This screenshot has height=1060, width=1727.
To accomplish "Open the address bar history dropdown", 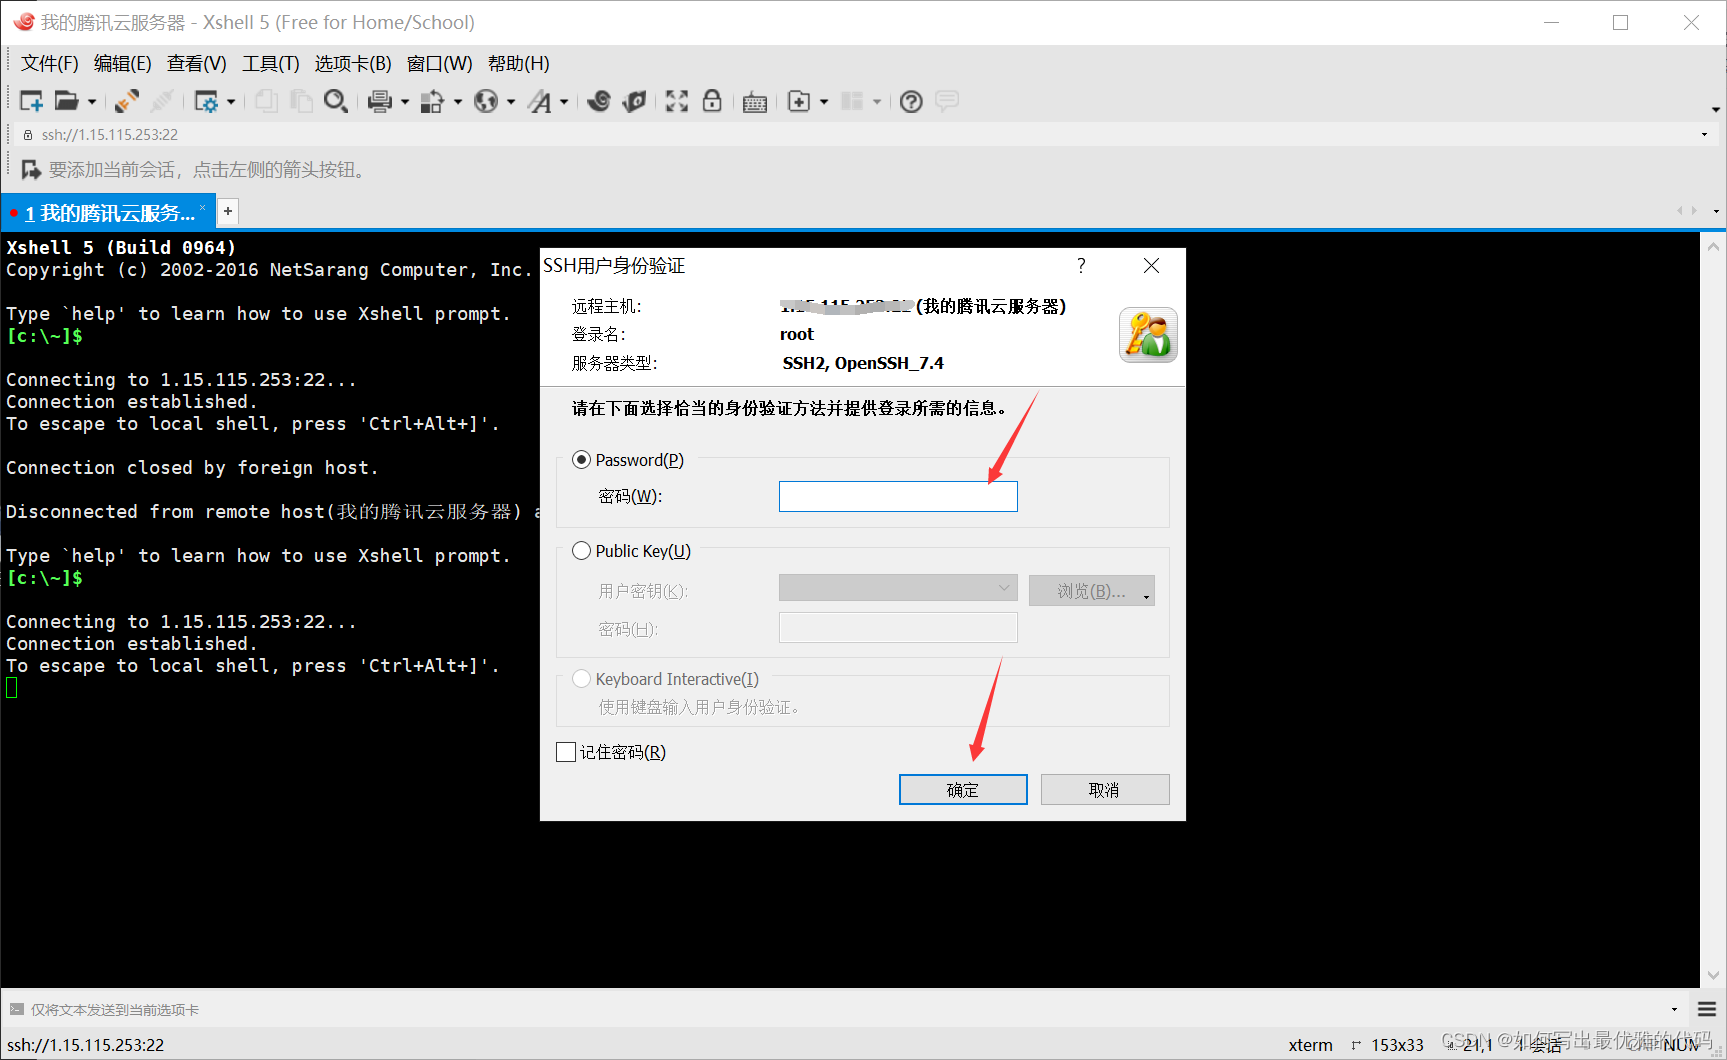I will point(1705,134).
